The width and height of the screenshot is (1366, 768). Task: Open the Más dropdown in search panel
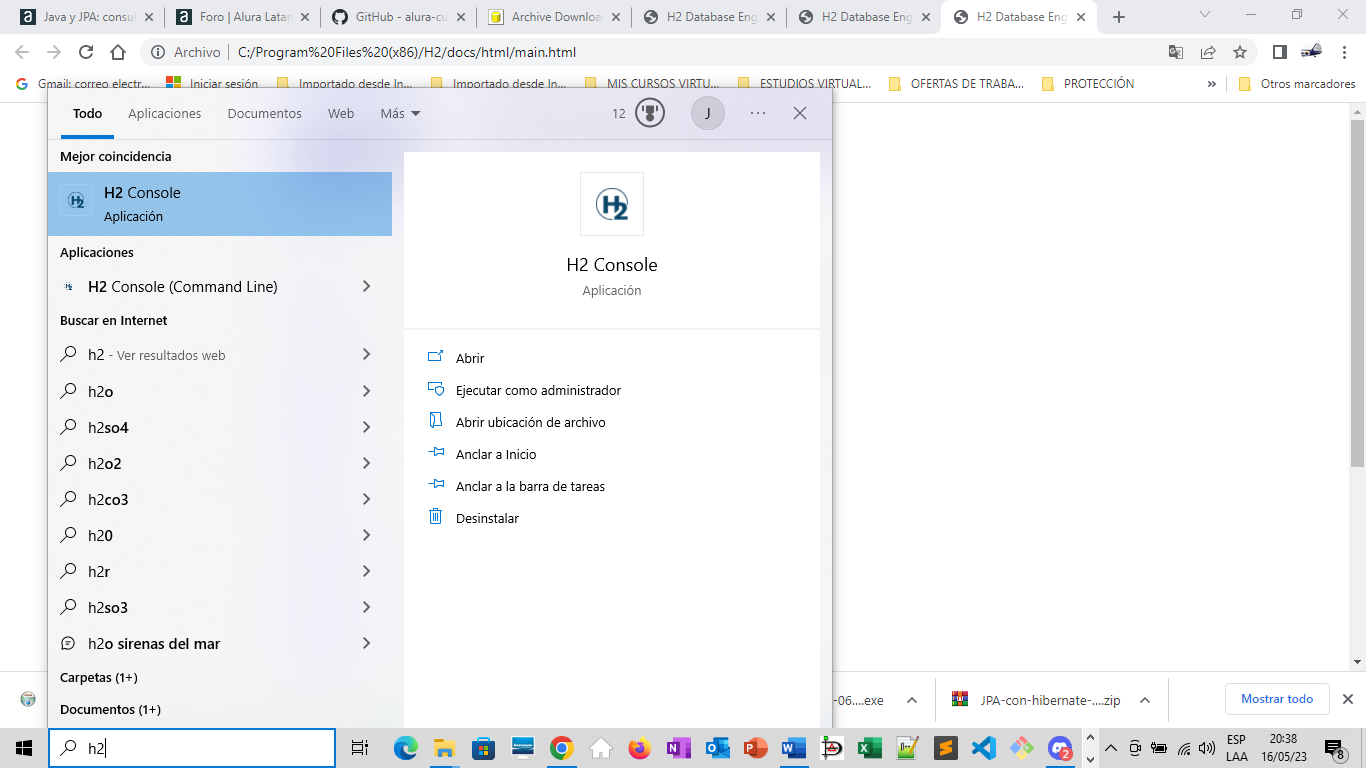coord(400,113)
